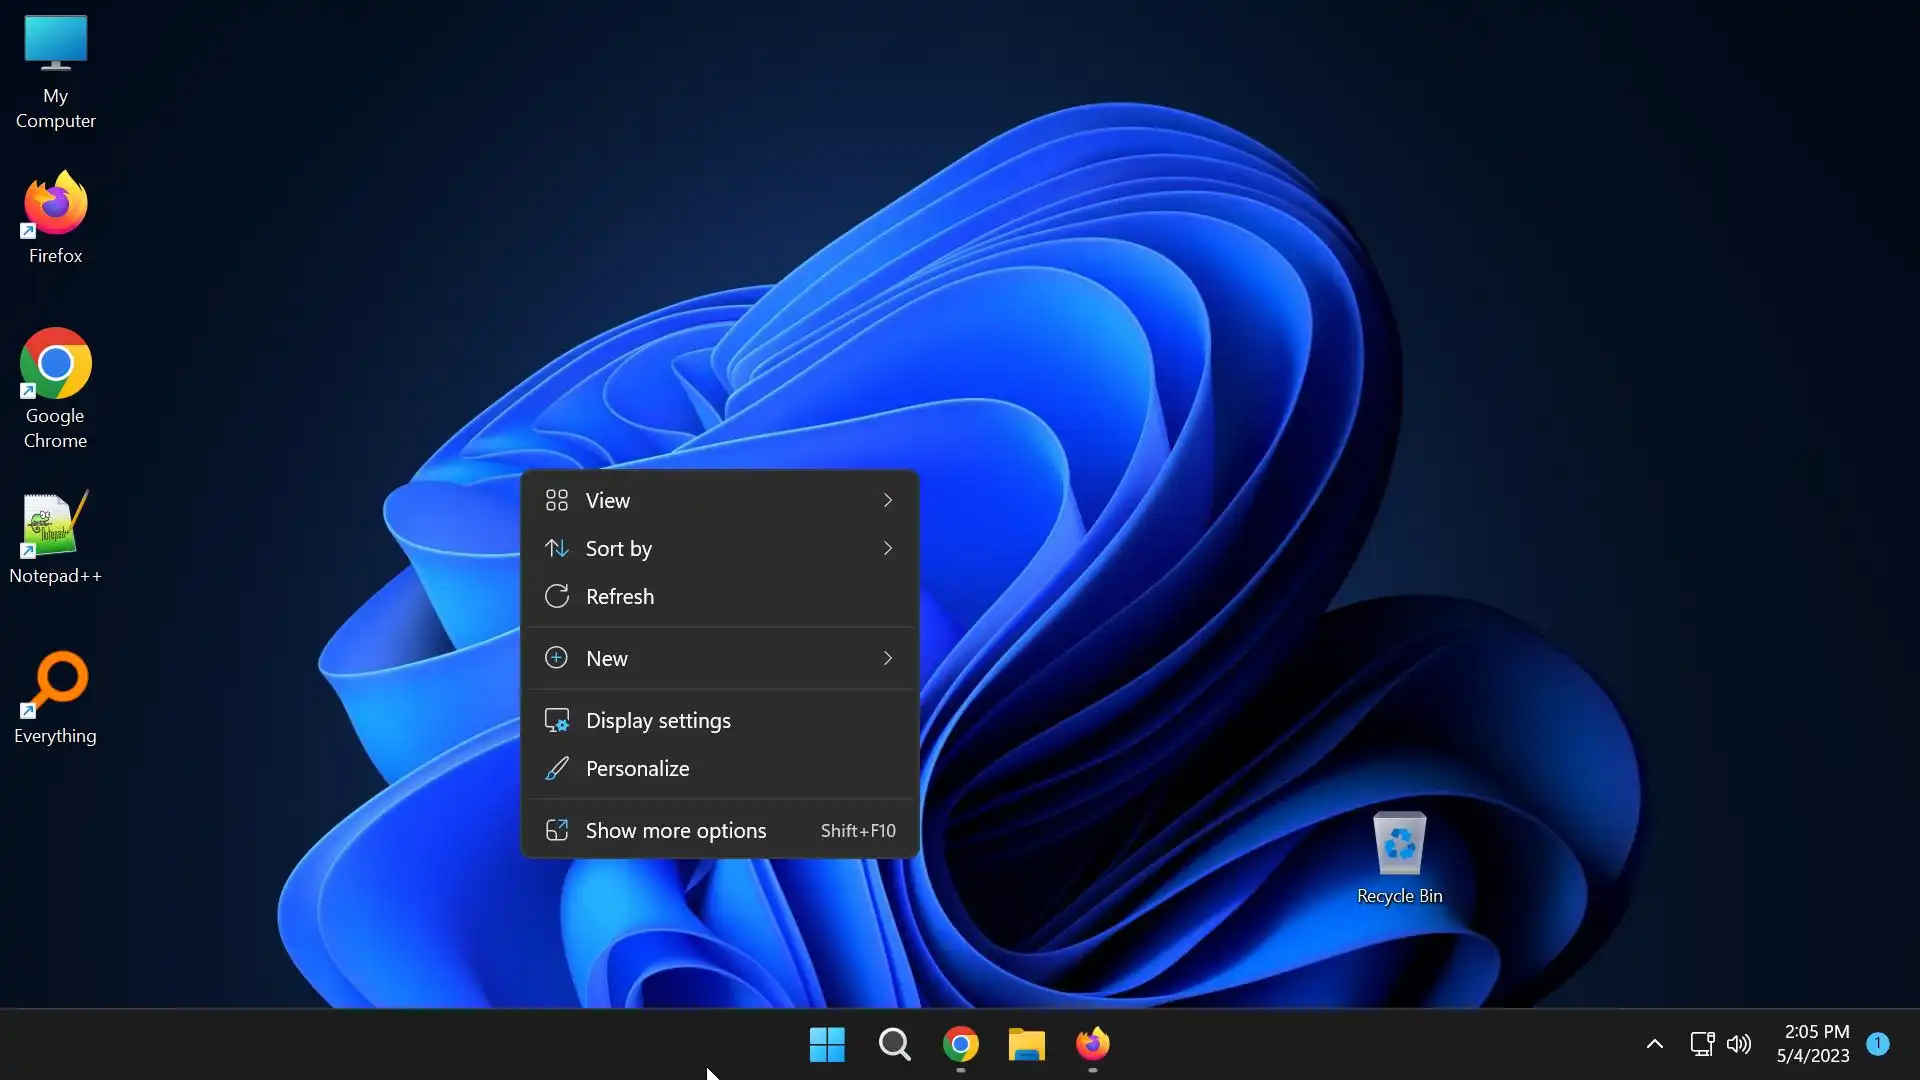Open the volume control in system tray
Viewport: 1920px width, 1080px height.
click(x=1739, y=1044)
